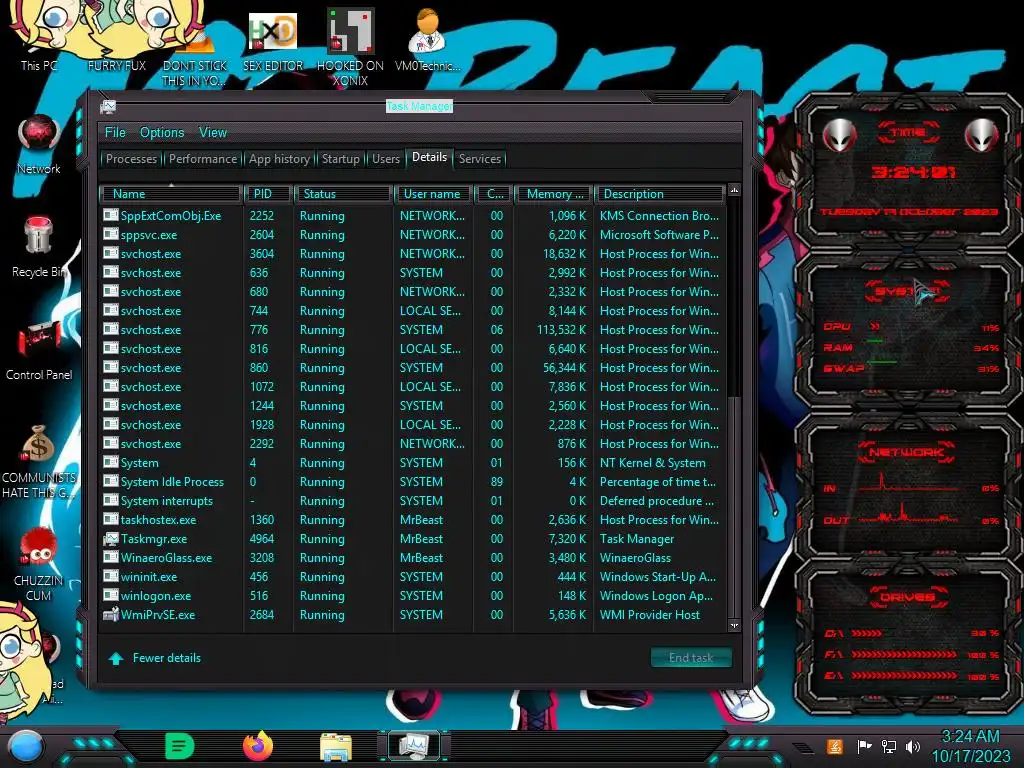
Task: Collapse with Fewer details
Action: click(x=155, y=658)
